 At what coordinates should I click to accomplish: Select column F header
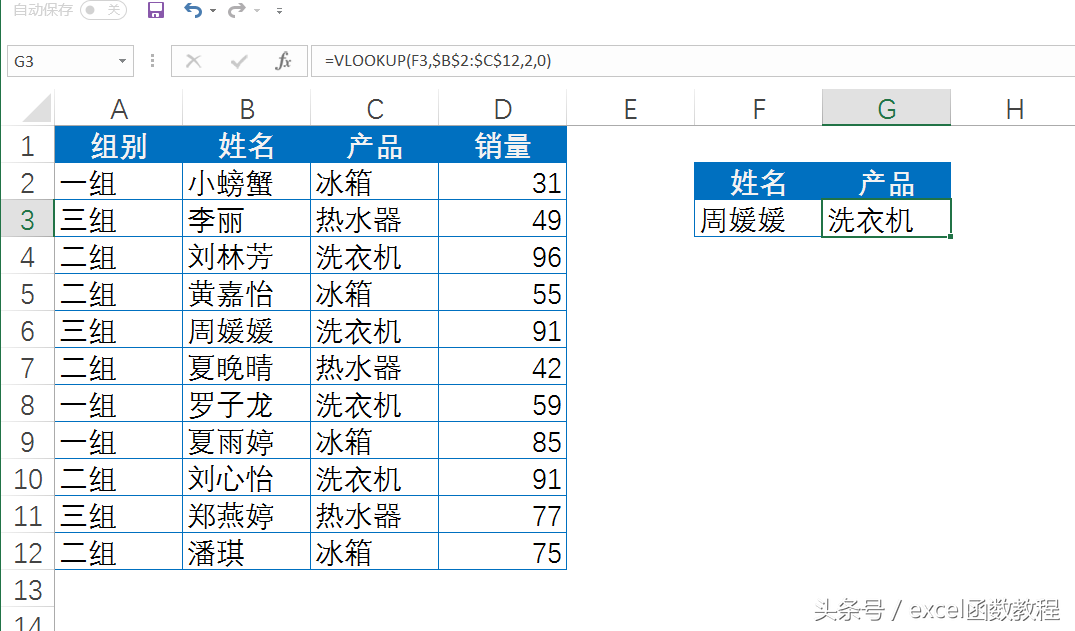pos(758,108)
